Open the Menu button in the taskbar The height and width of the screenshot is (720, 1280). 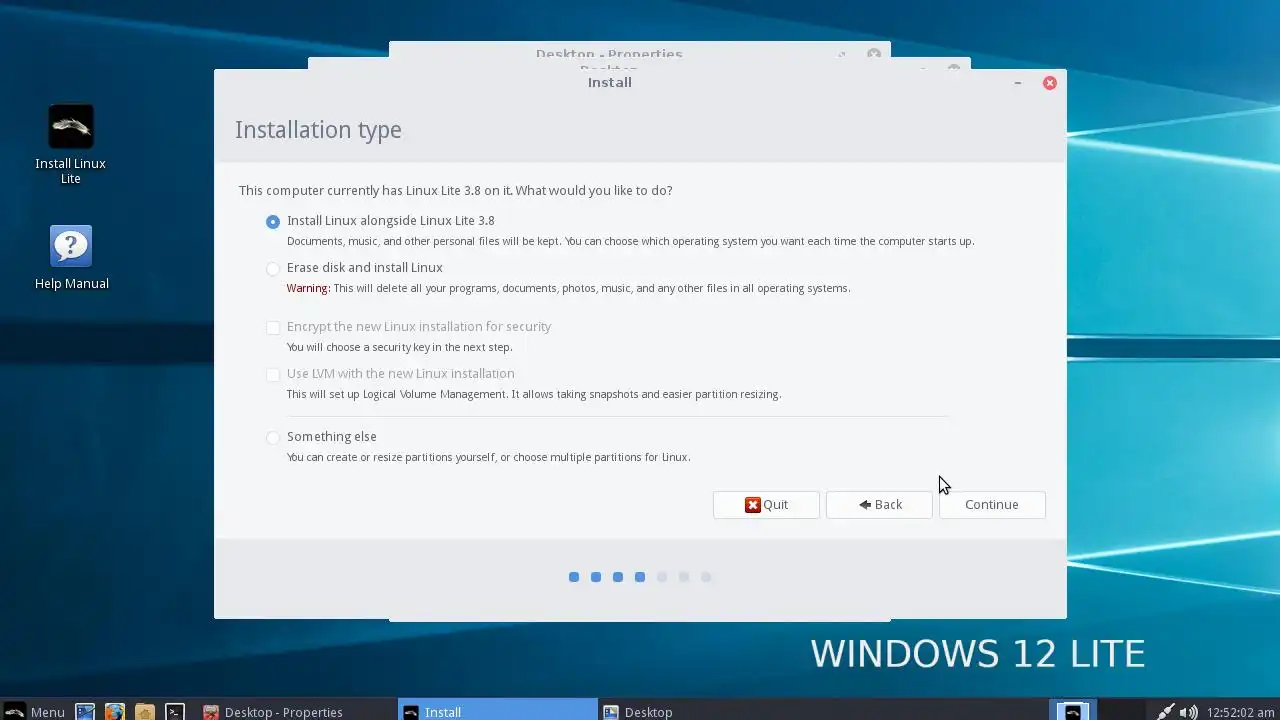35,711
